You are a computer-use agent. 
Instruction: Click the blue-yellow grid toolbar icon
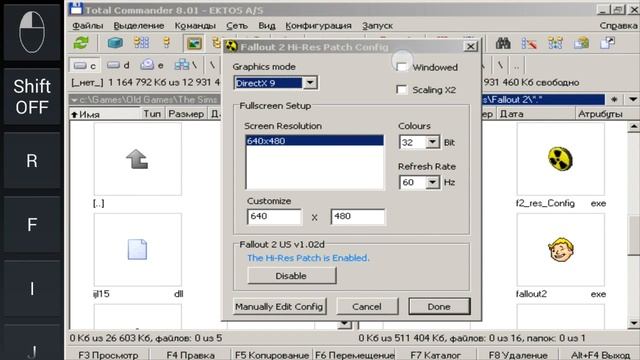coord(555,43)
